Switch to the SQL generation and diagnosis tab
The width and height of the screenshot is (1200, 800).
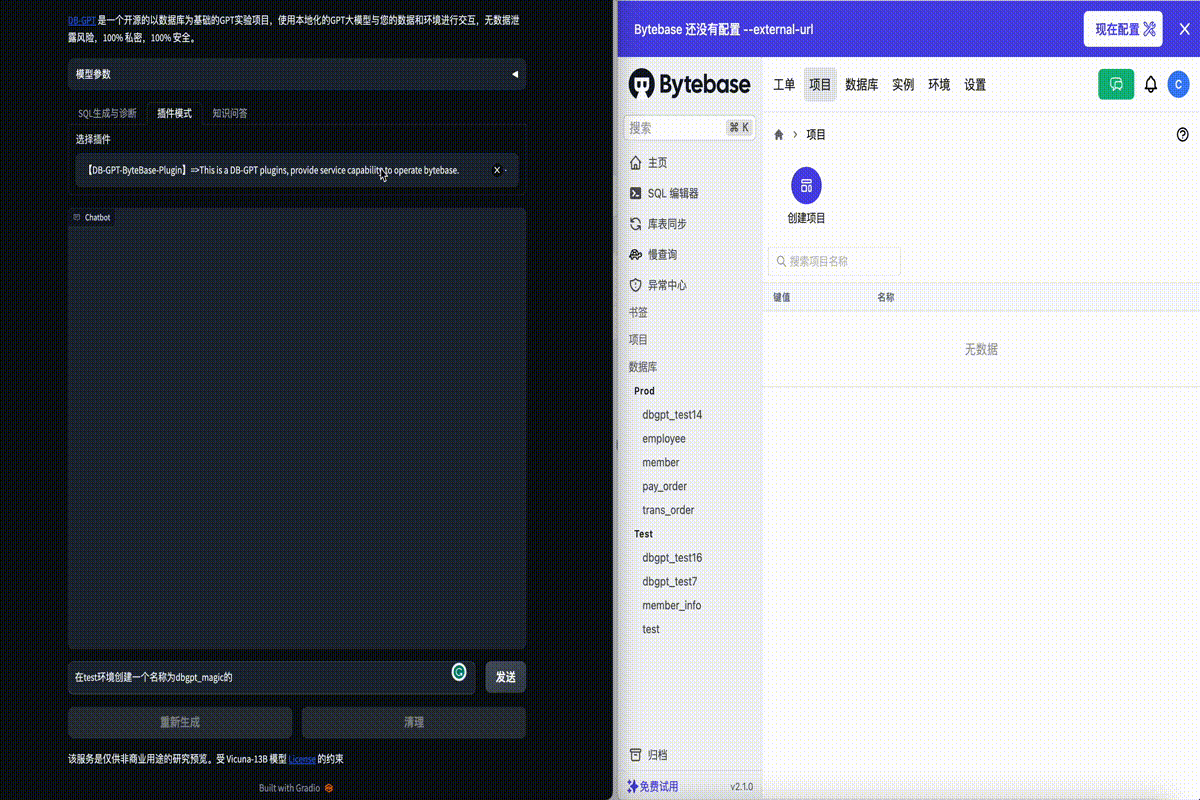pyautogui.click(x=107, y=113)
